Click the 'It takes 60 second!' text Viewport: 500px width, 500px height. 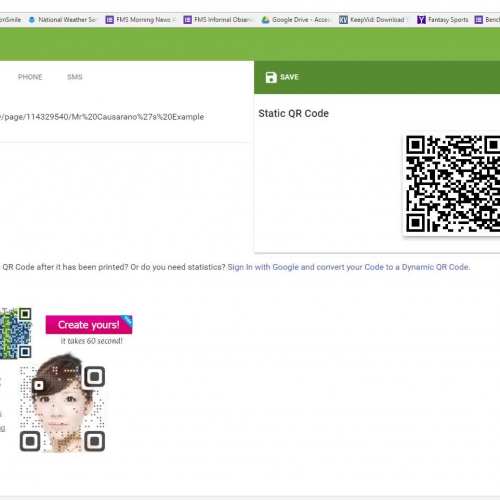[91, 341]
